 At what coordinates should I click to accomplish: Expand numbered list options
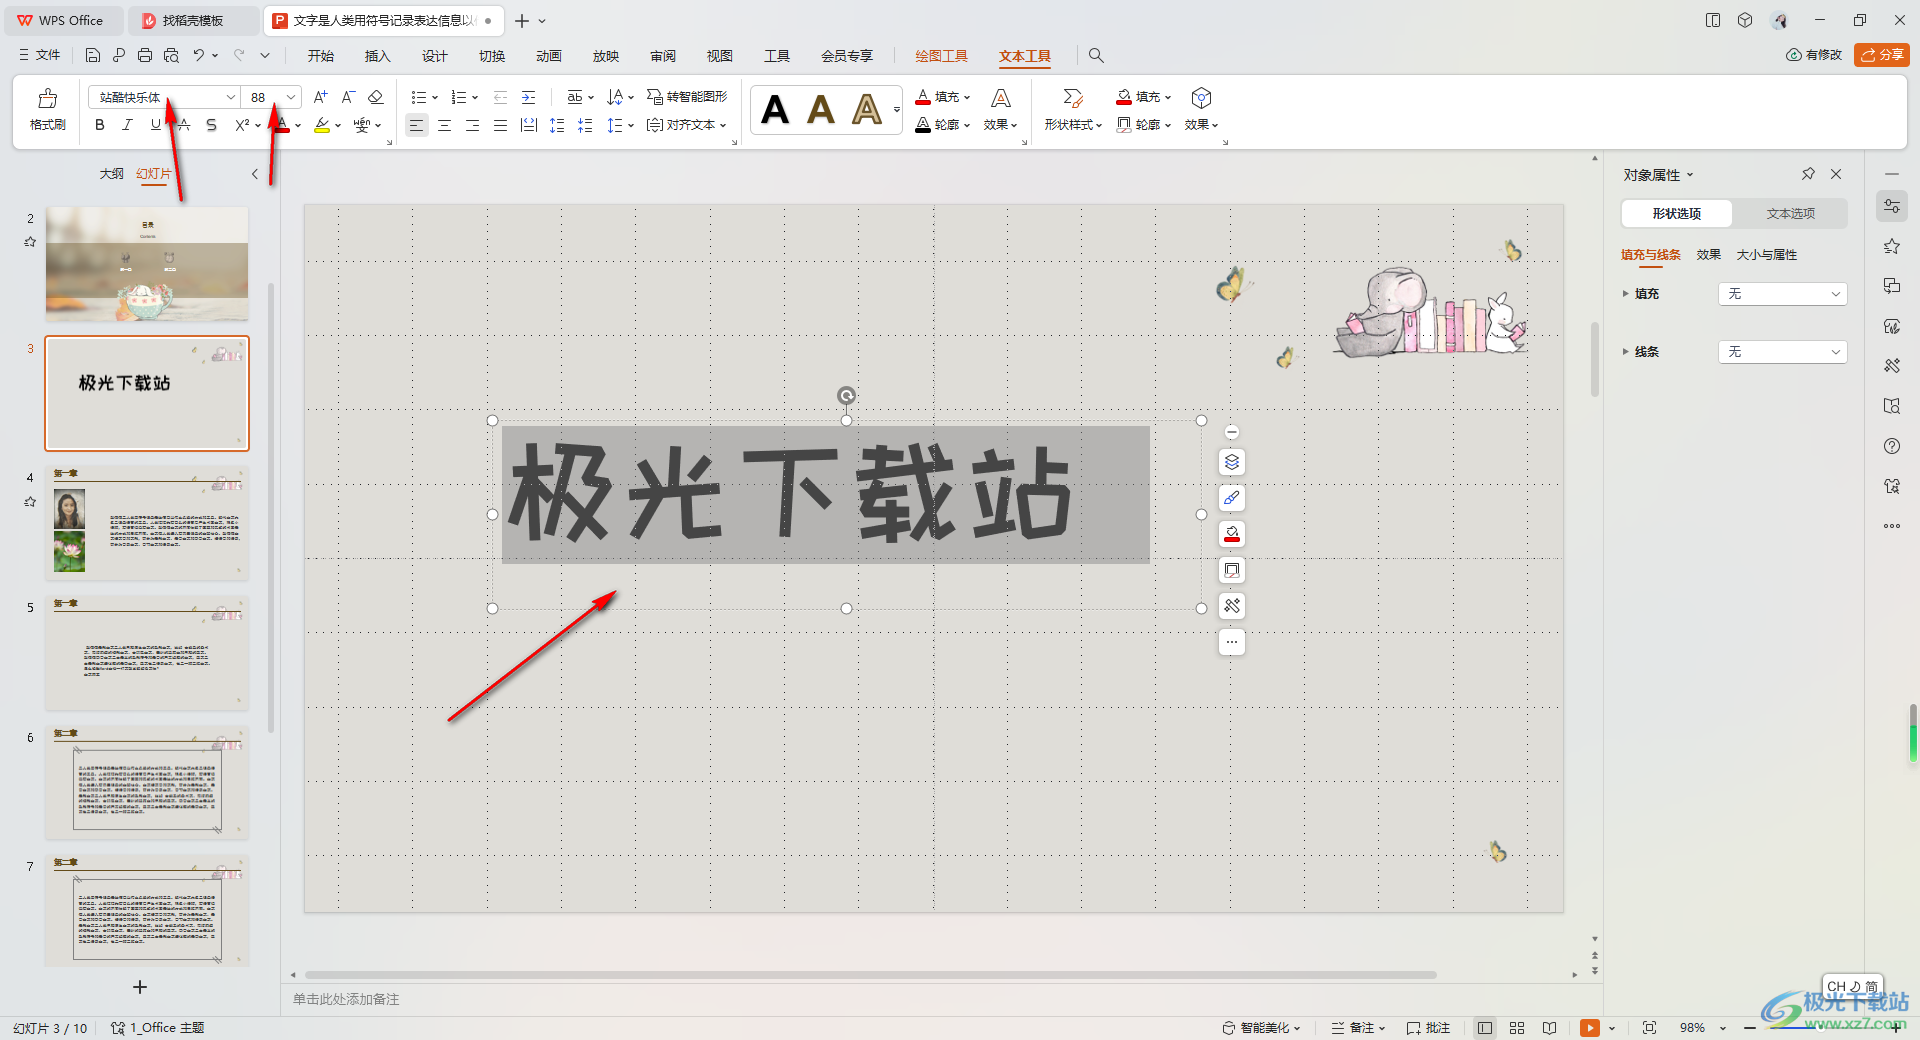(475, 98)
